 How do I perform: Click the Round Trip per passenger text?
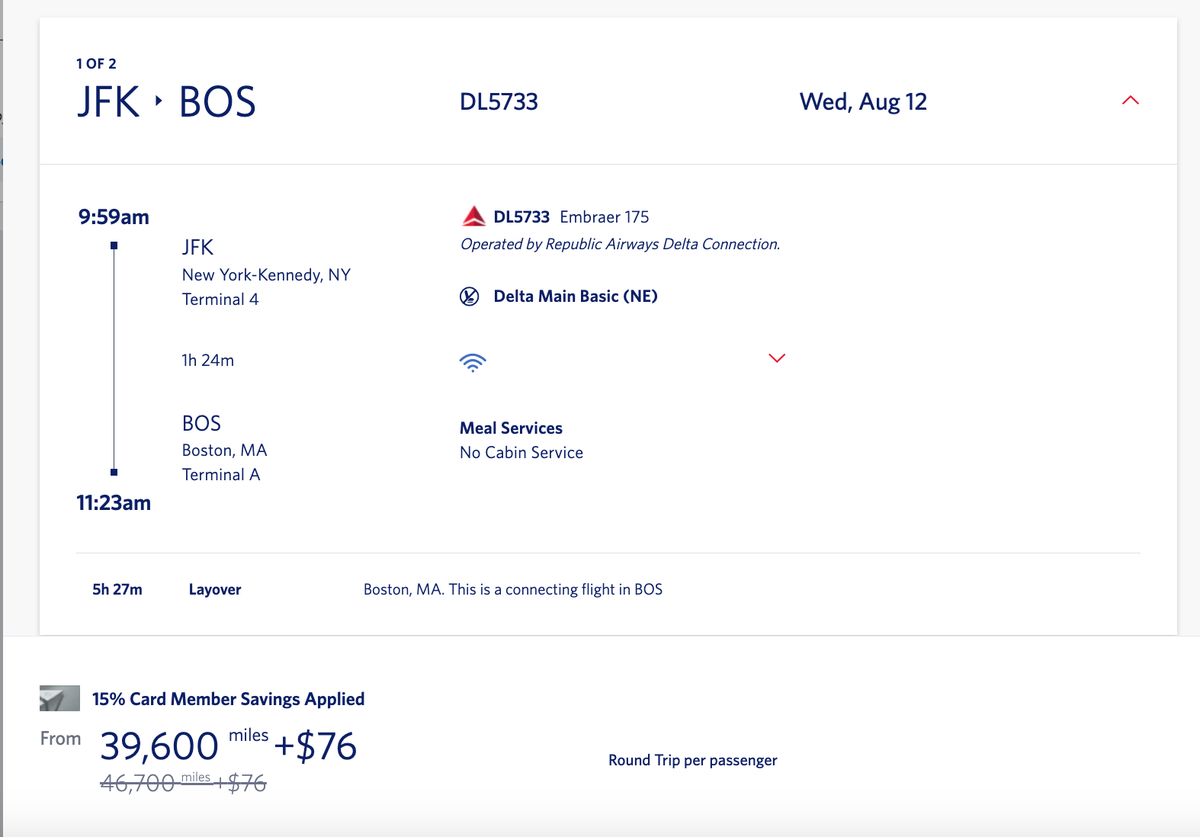692,760
